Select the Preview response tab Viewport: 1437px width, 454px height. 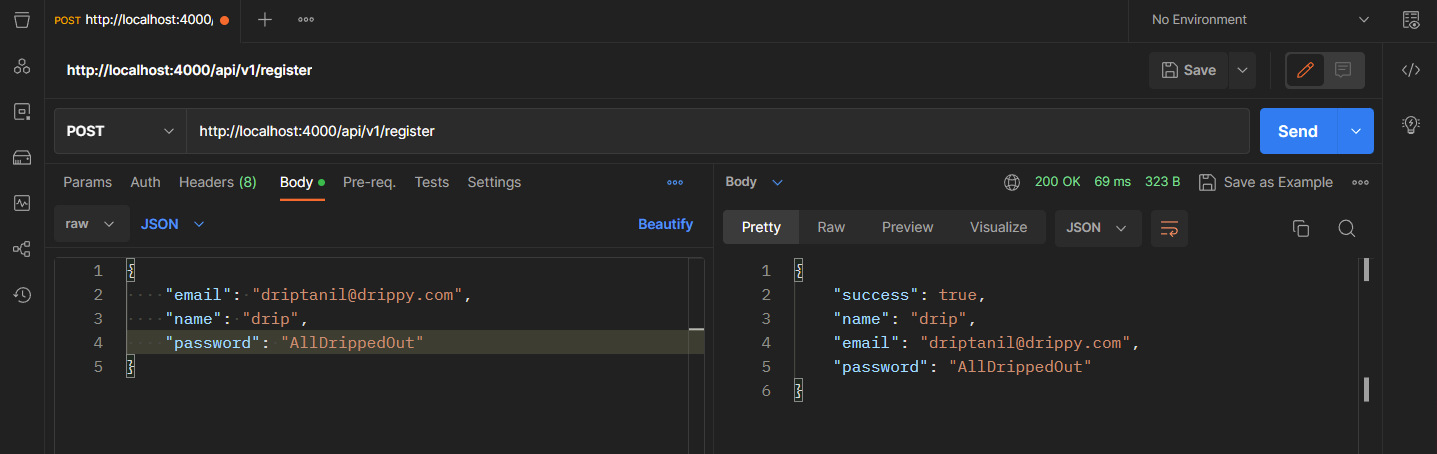click(907, 227)
